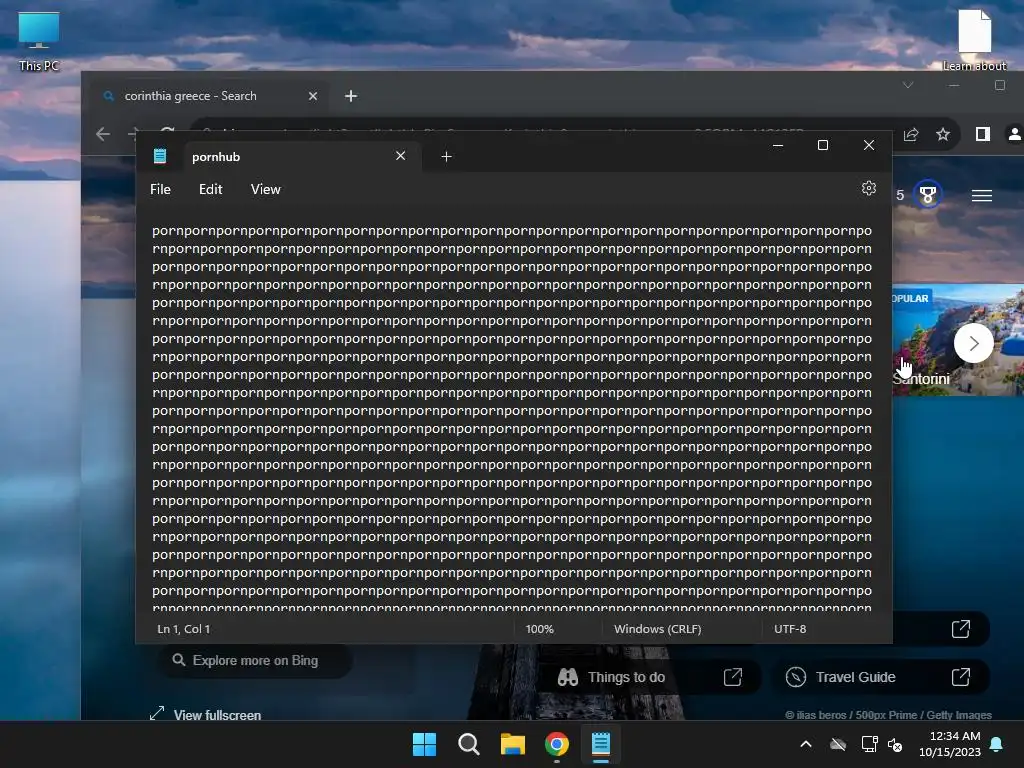Open the View menu in Notepad

pyautogui.click(x=265, y=189)
